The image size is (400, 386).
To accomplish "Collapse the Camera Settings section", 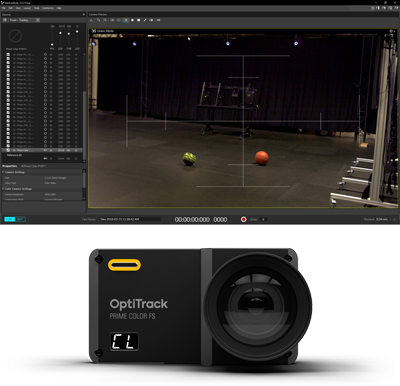I will click(x=3, y=172).
